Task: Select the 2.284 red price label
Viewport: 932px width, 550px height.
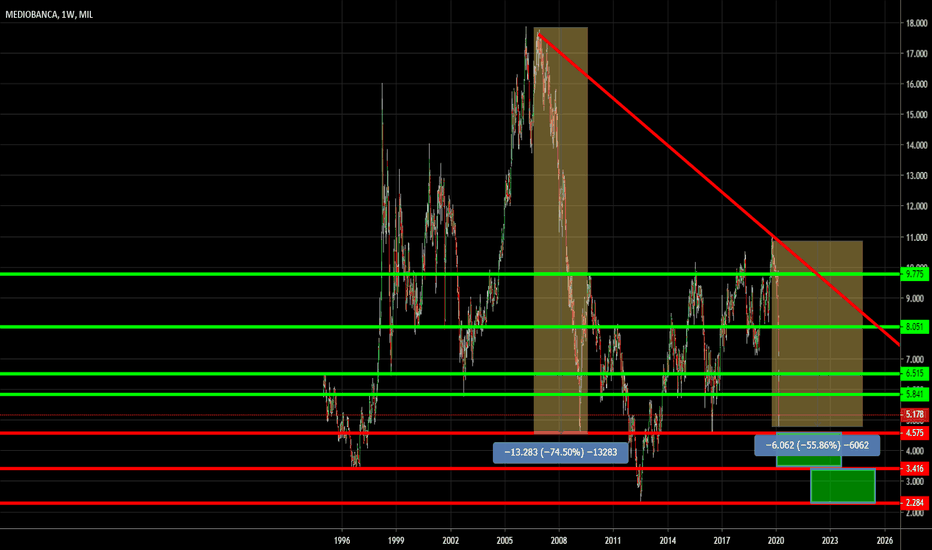Action: 915,503
